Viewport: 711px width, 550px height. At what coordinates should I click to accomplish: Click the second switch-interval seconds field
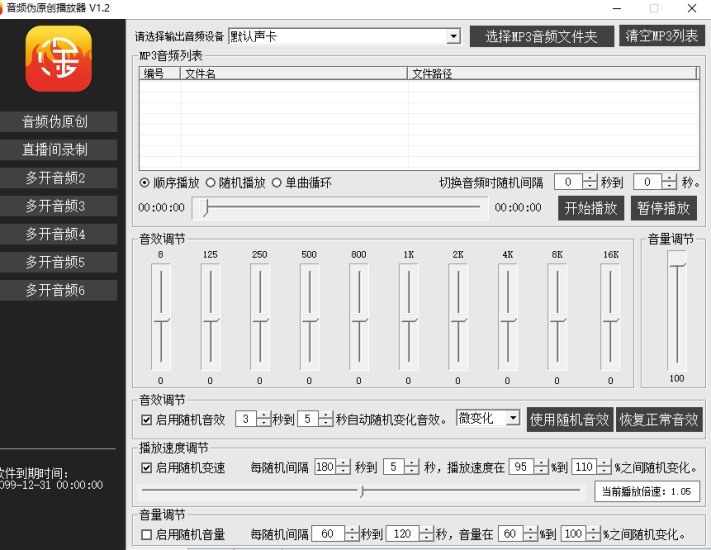pos(648,182)
